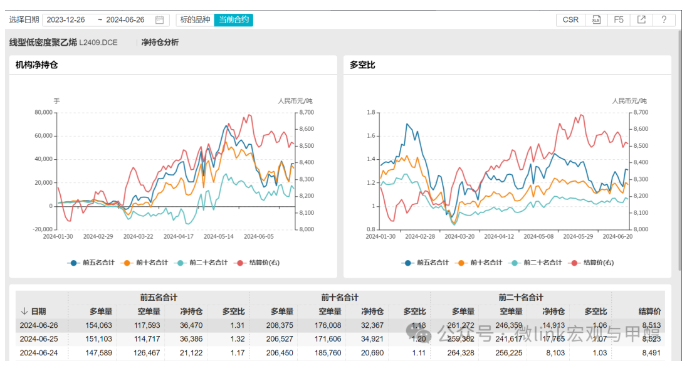688x369 pixels.
Task: Open the help question mark icon
Action: coord(664,20)
